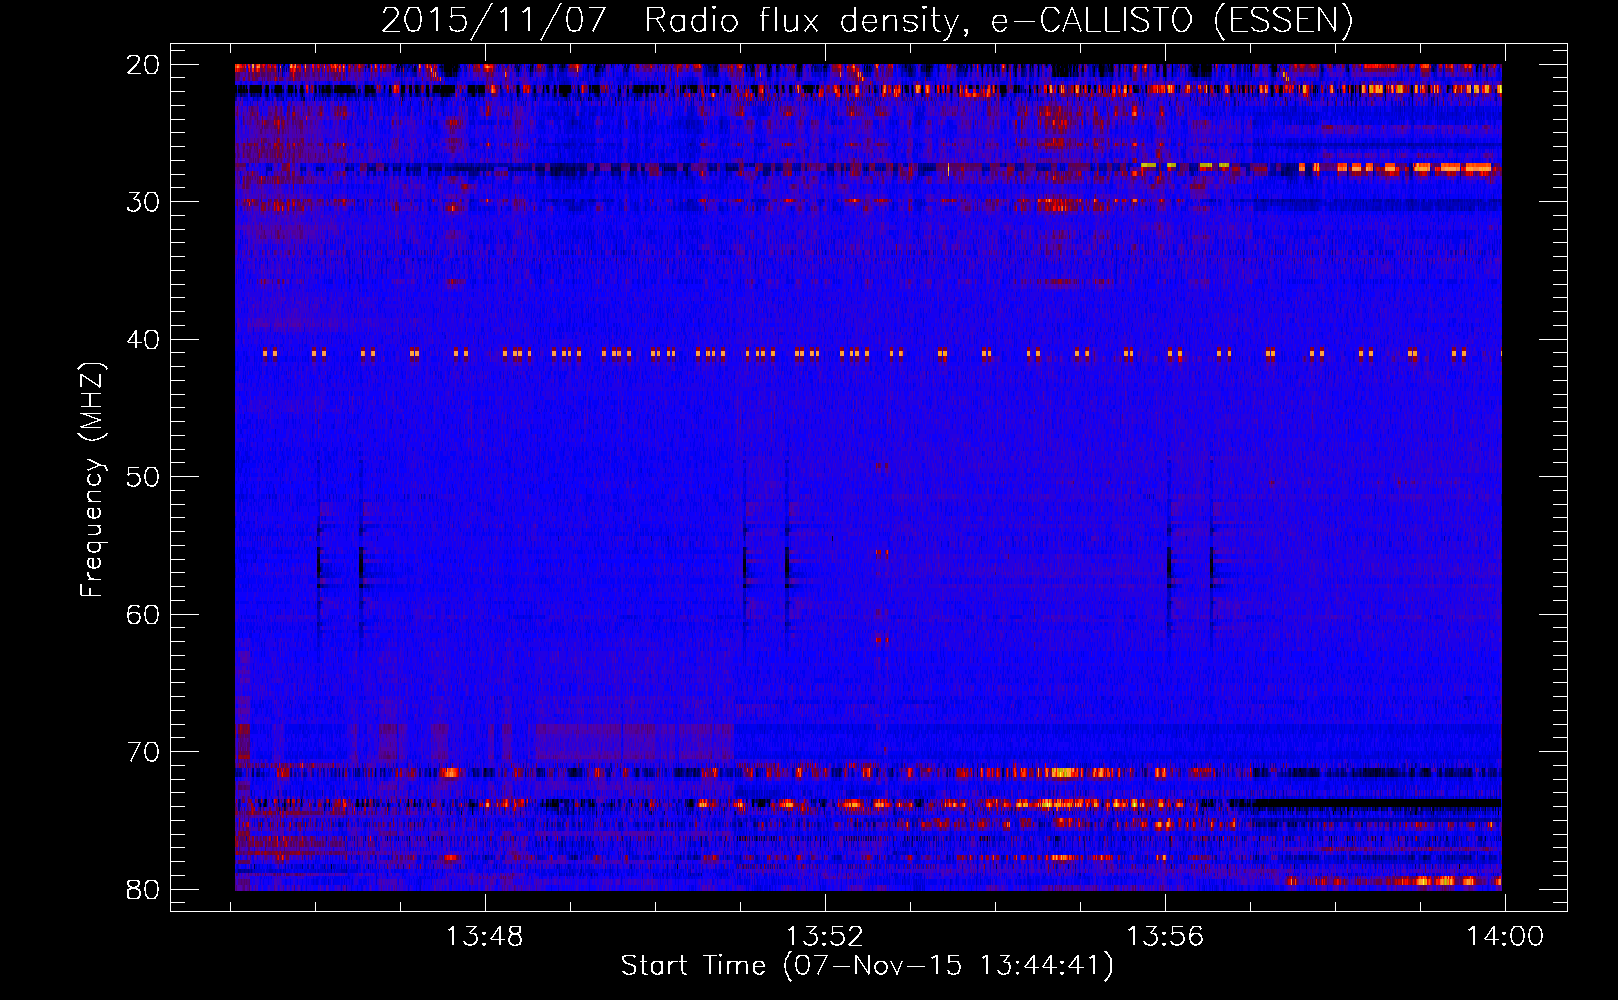Click the "30" frequency tick label
Image resolution: width=1618 pixels, height=1000 pixels.
click(x=144, y=202)
